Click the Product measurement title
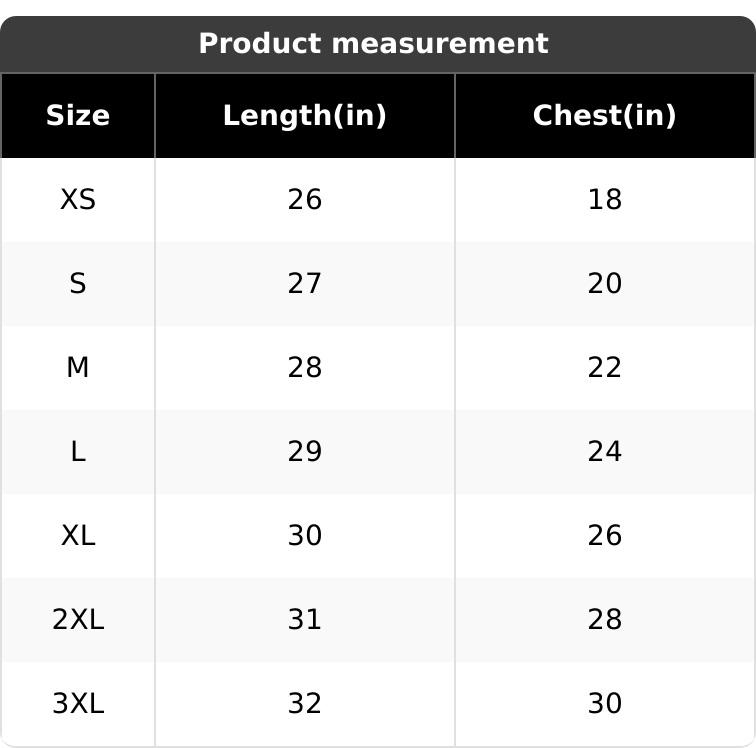The image size is (756, 748). pos(373,44)
